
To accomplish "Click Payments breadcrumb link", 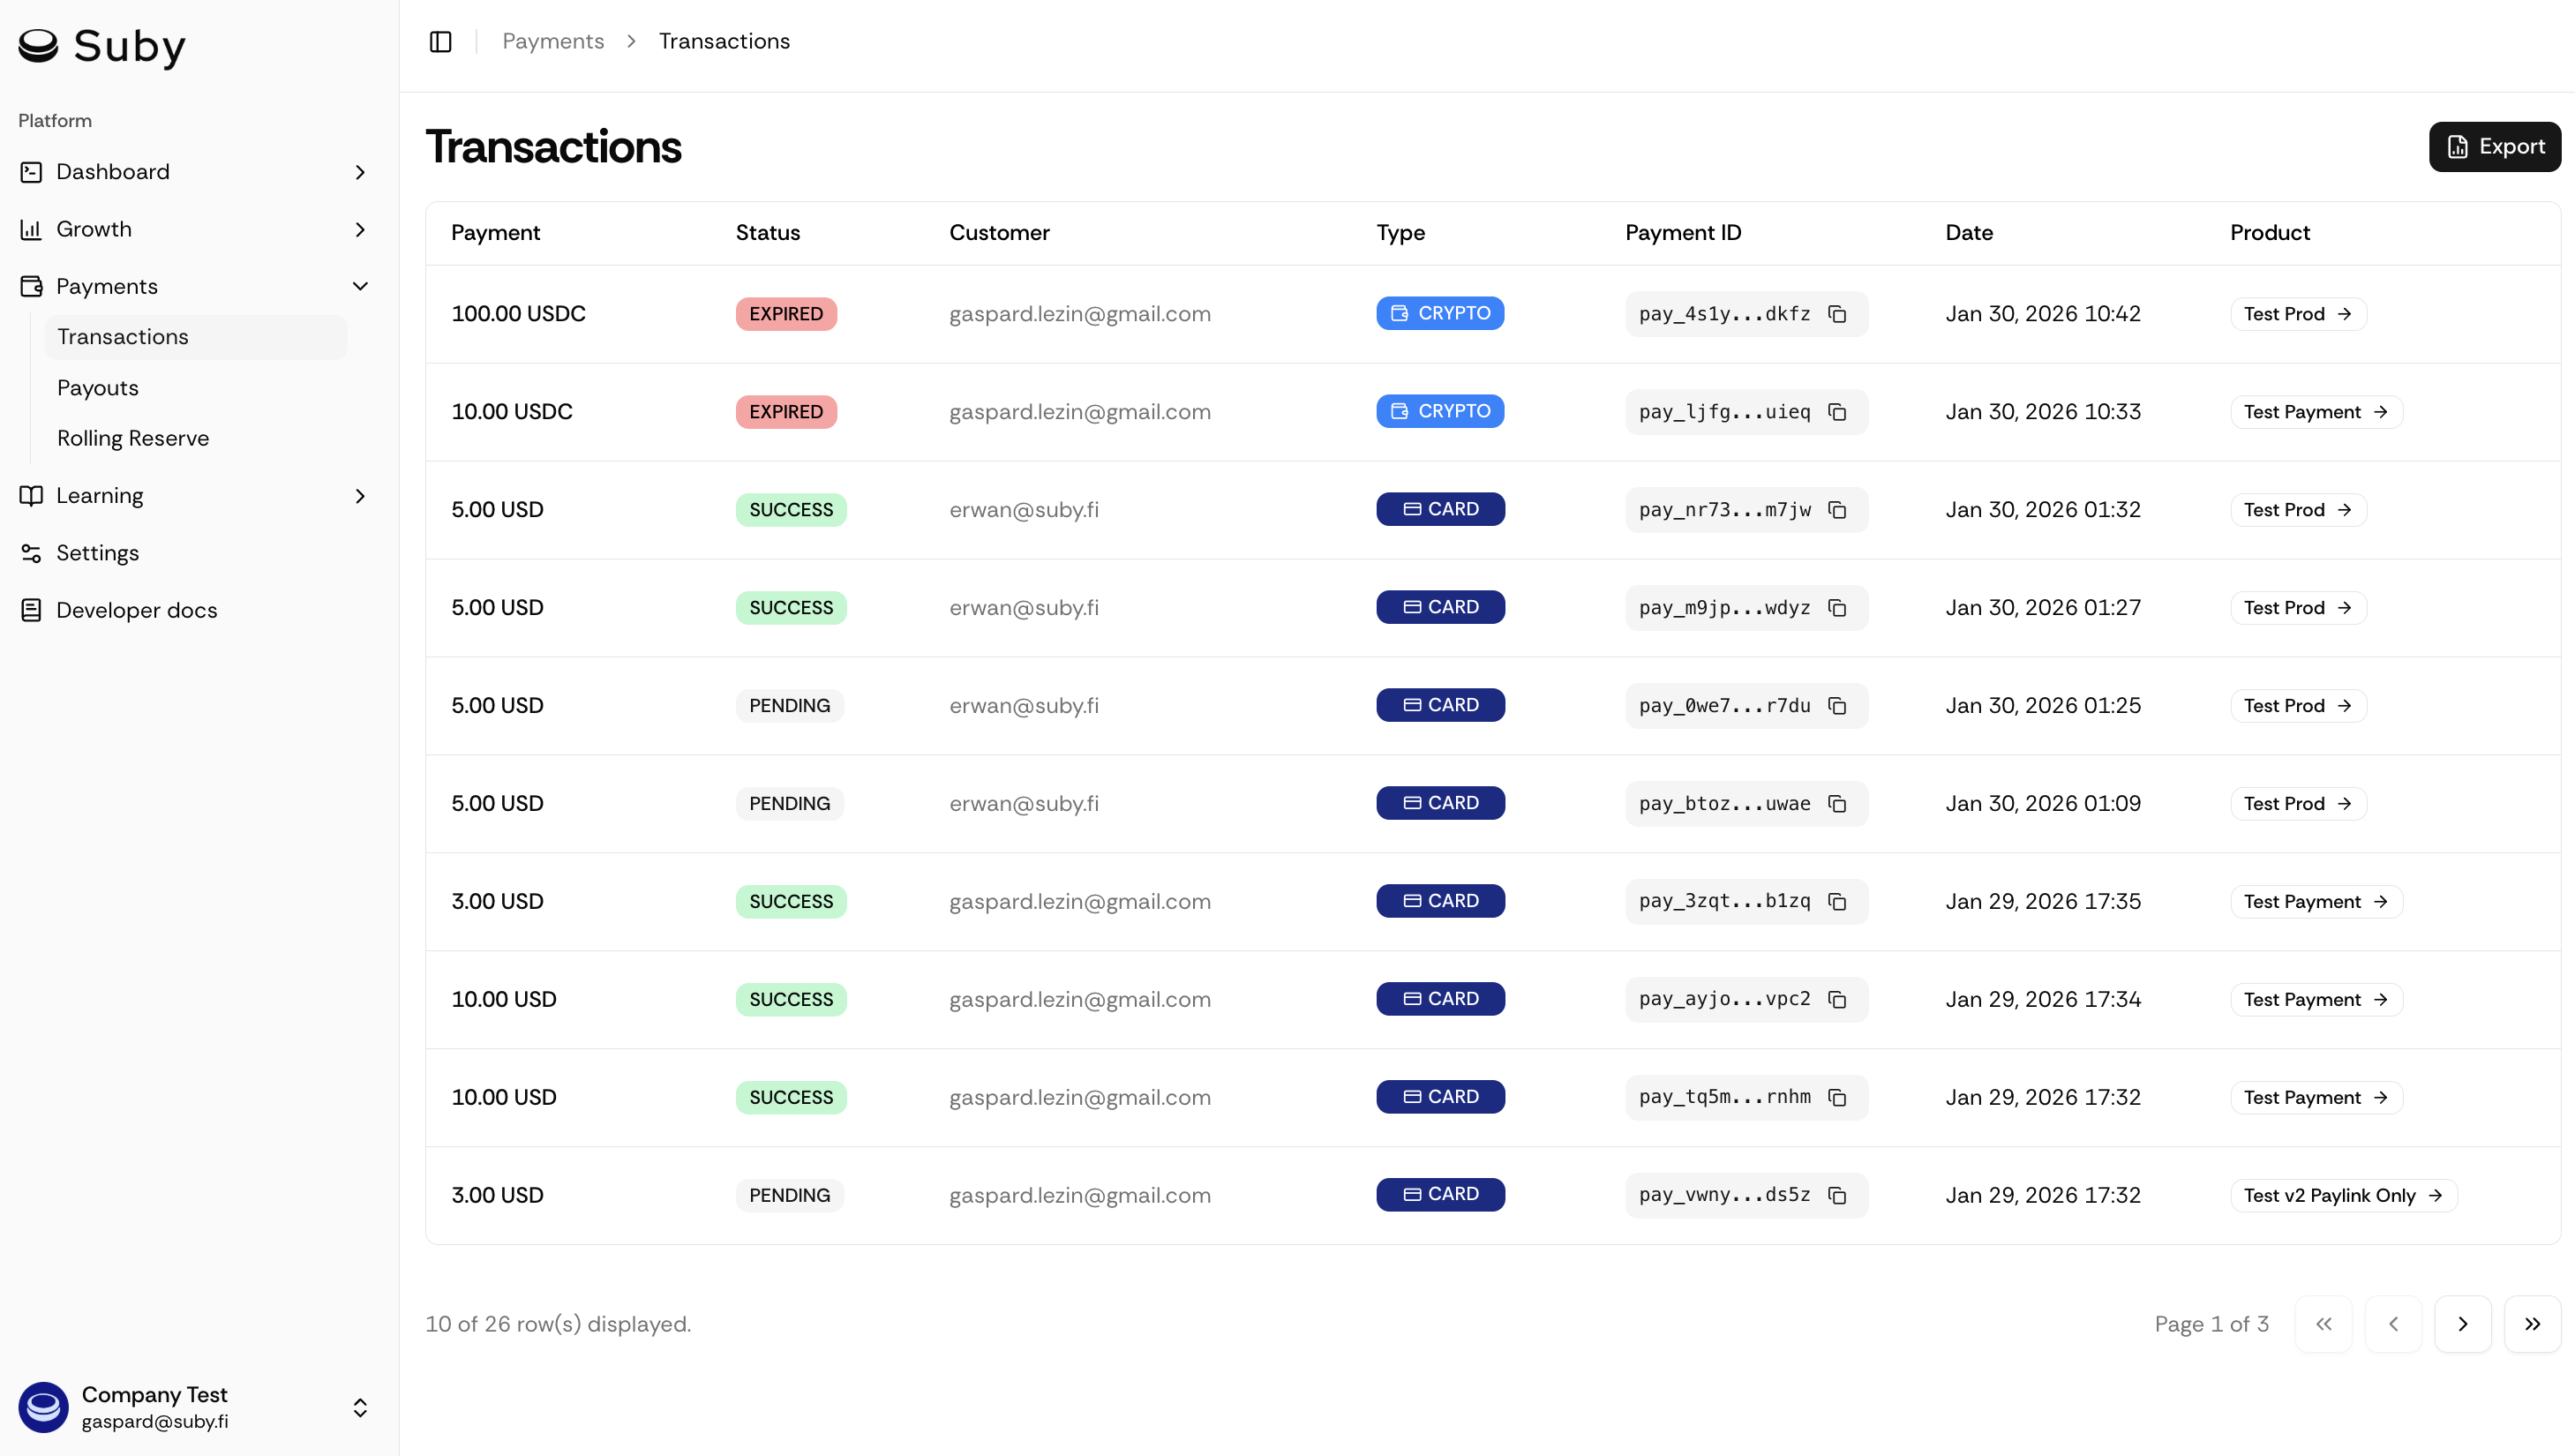I will coord(553,41).
